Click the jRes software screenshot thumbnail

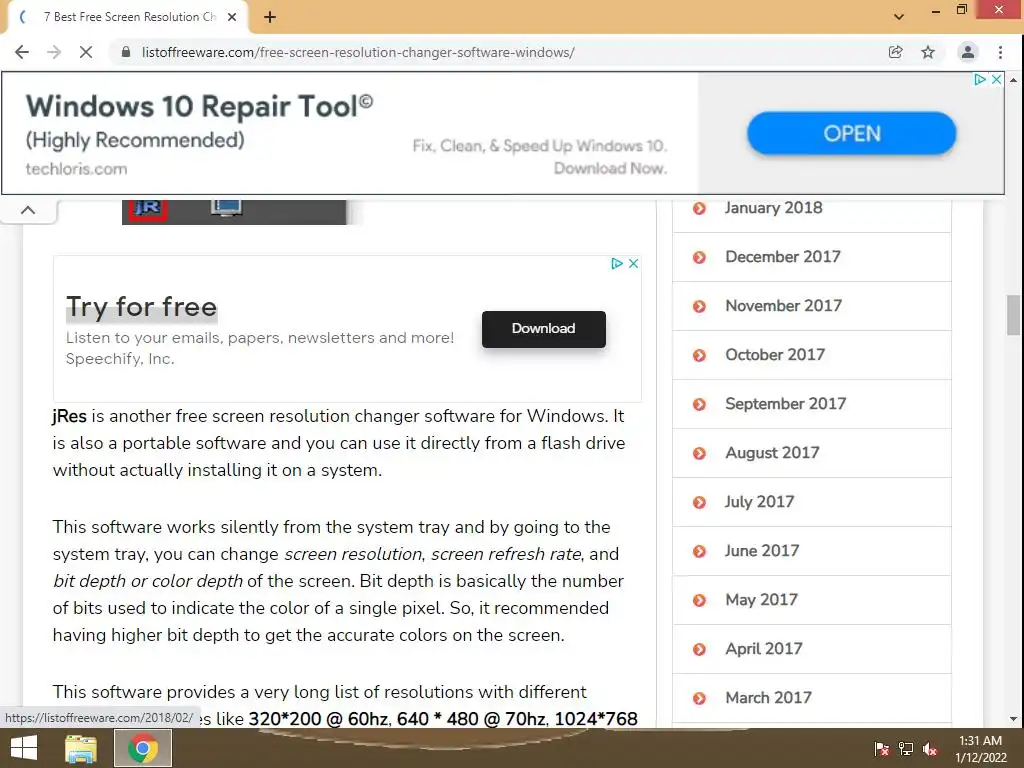point(234,212)
